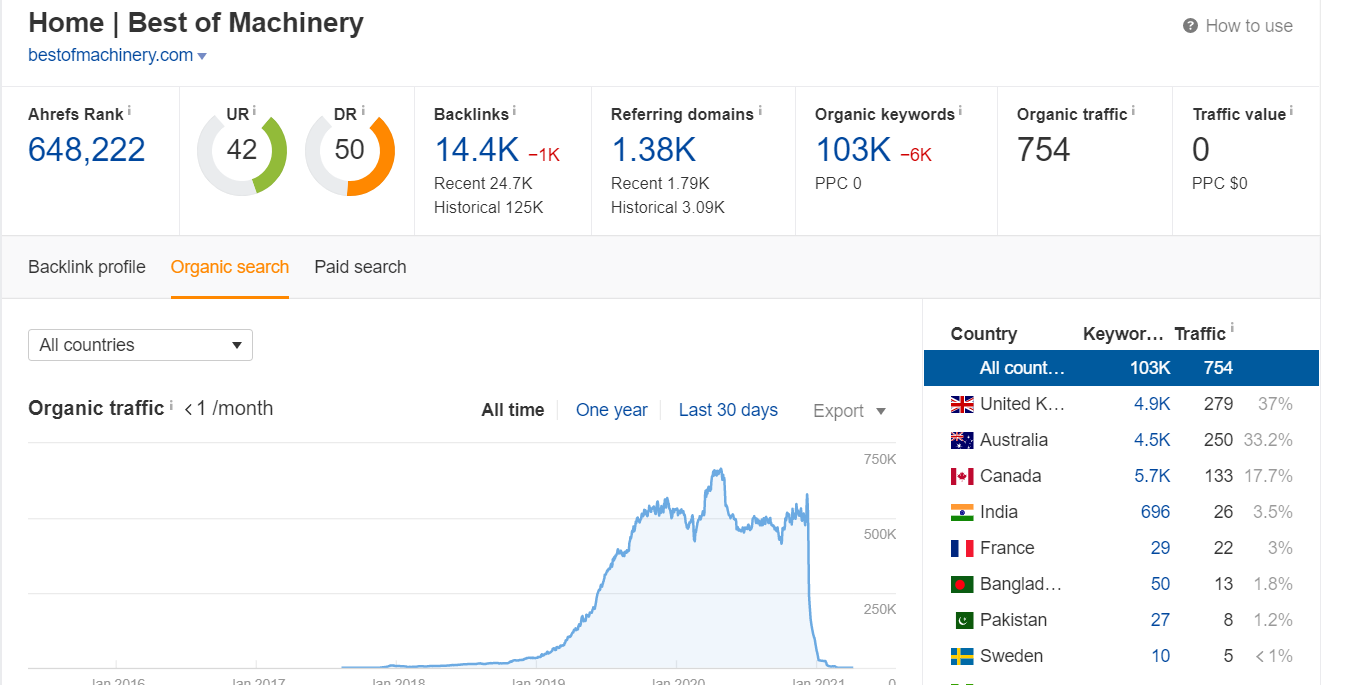Open India 696 keywords link
The height and width of the screenshot is (685, 1364).
[1155, 512]
